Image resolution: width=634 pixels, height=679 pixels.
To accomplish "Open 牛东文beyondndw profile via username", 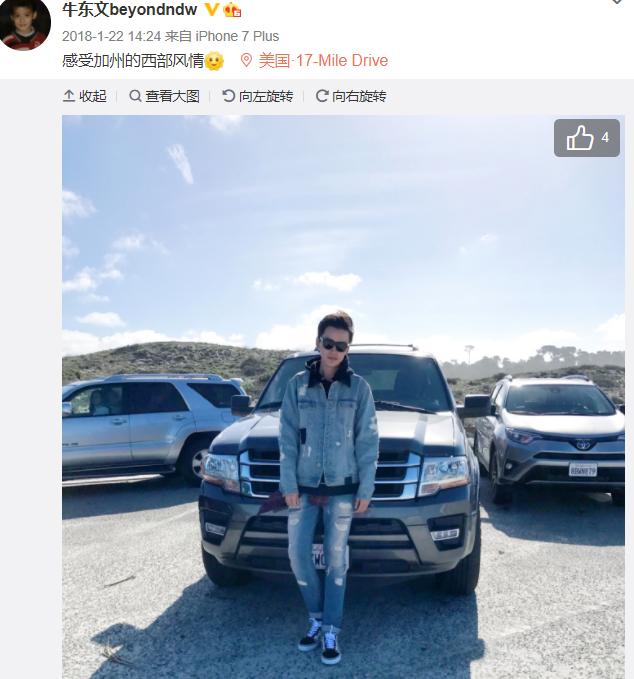I will (129, 9).
